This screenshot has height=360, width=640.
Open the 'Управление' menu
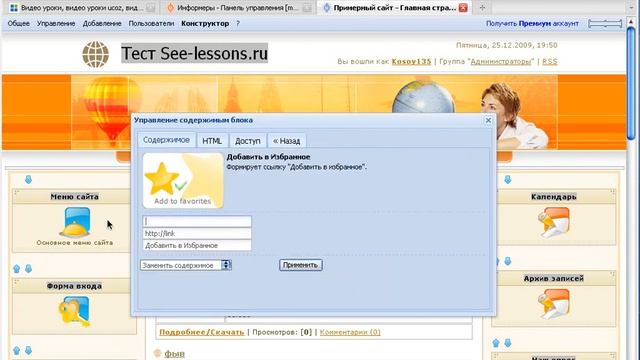(x=56, y=24)
